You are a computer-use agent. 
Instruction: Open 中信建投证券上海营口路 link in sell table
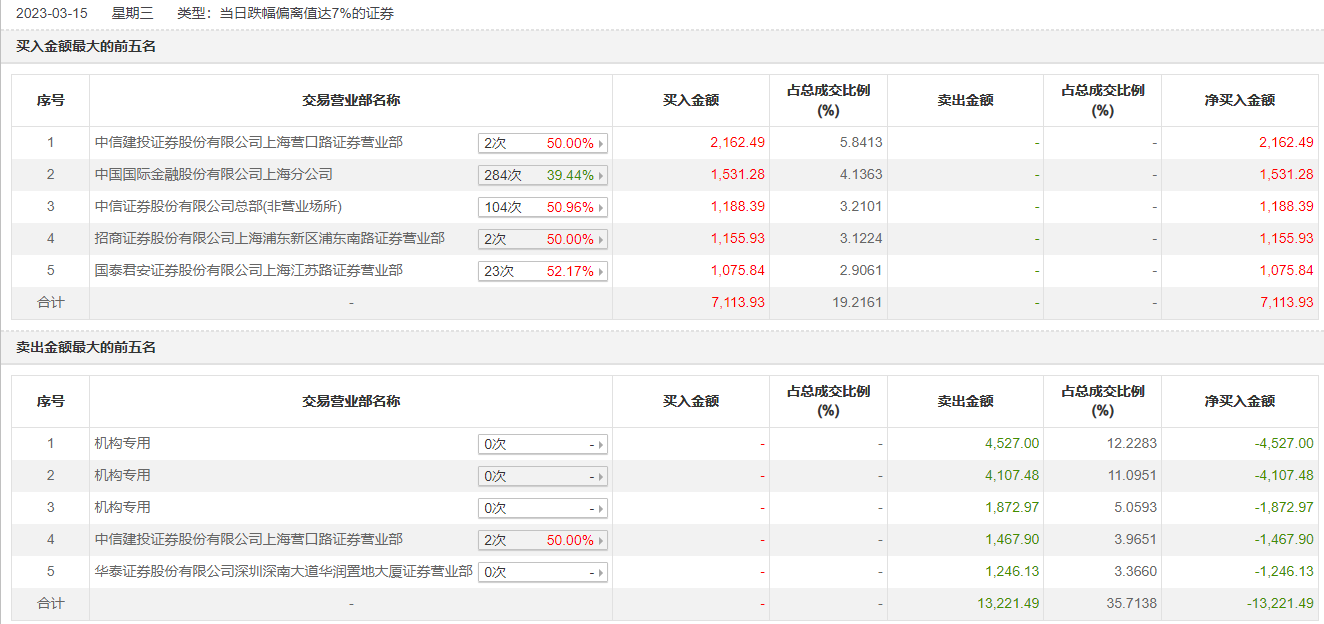(249, 540)
